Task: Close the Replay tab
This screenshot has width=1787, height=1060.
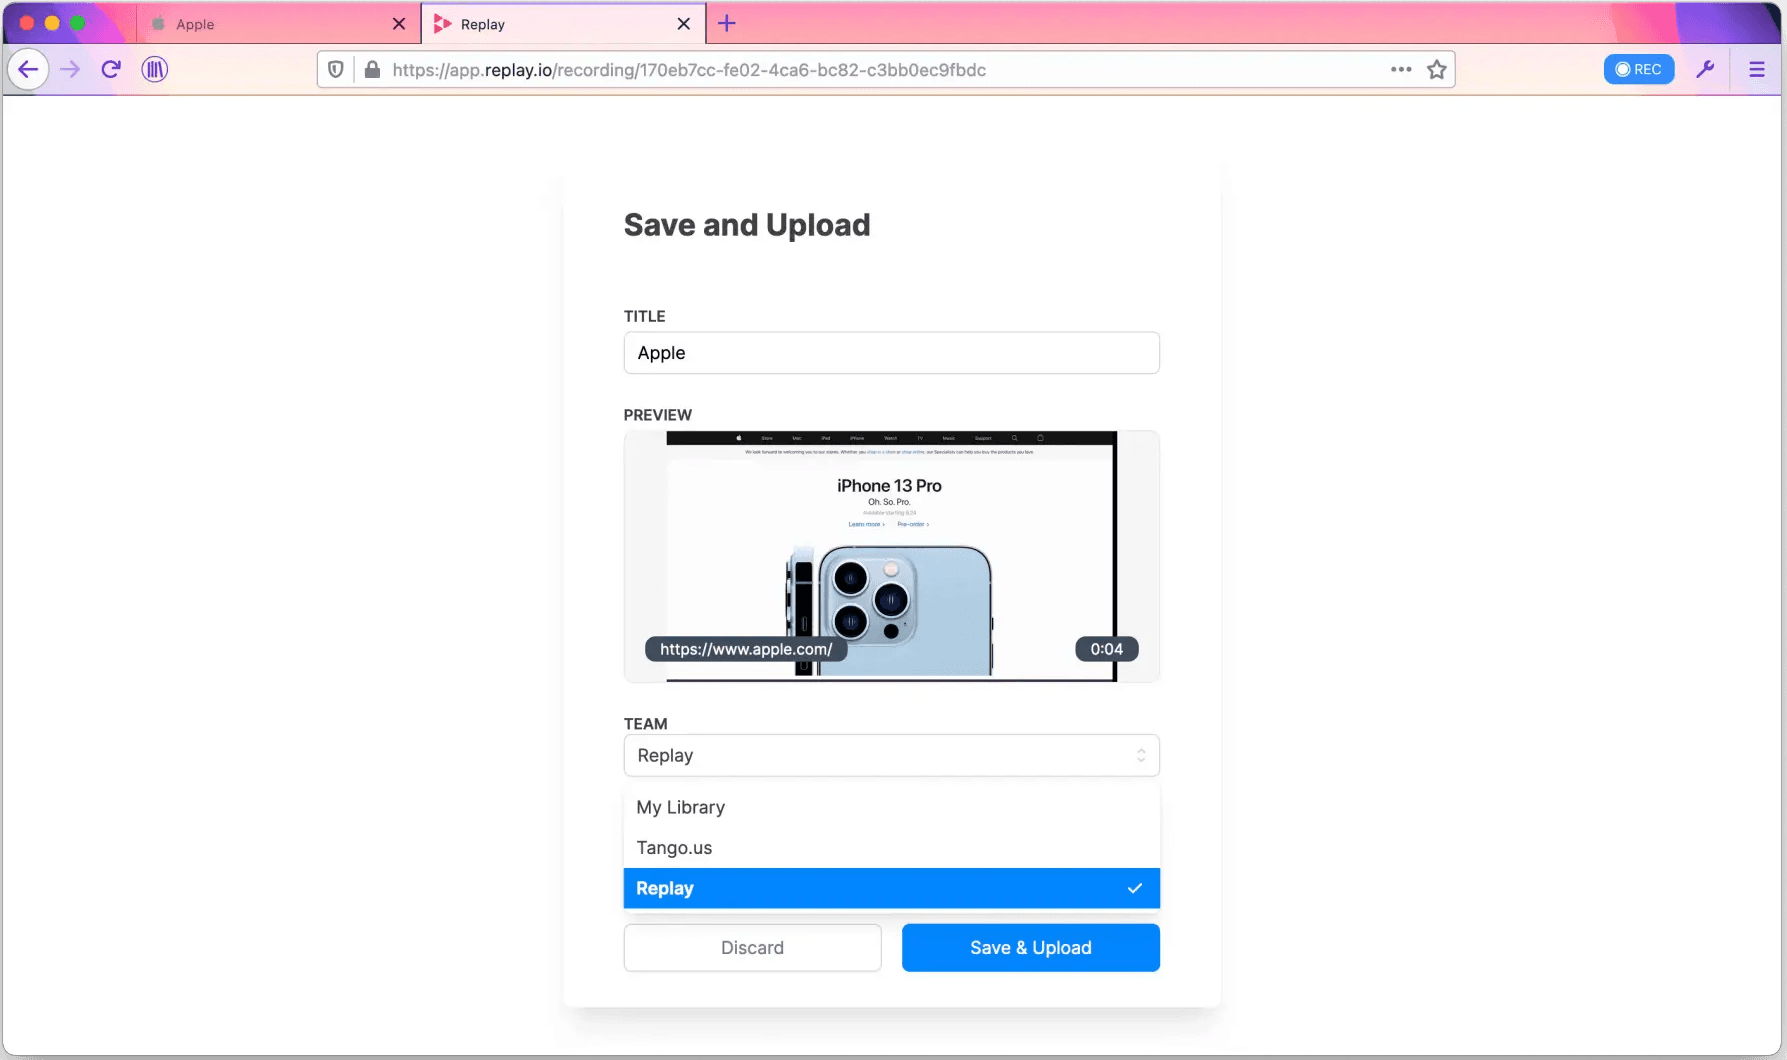Action: pyautogui.click(x=684, y=23)
